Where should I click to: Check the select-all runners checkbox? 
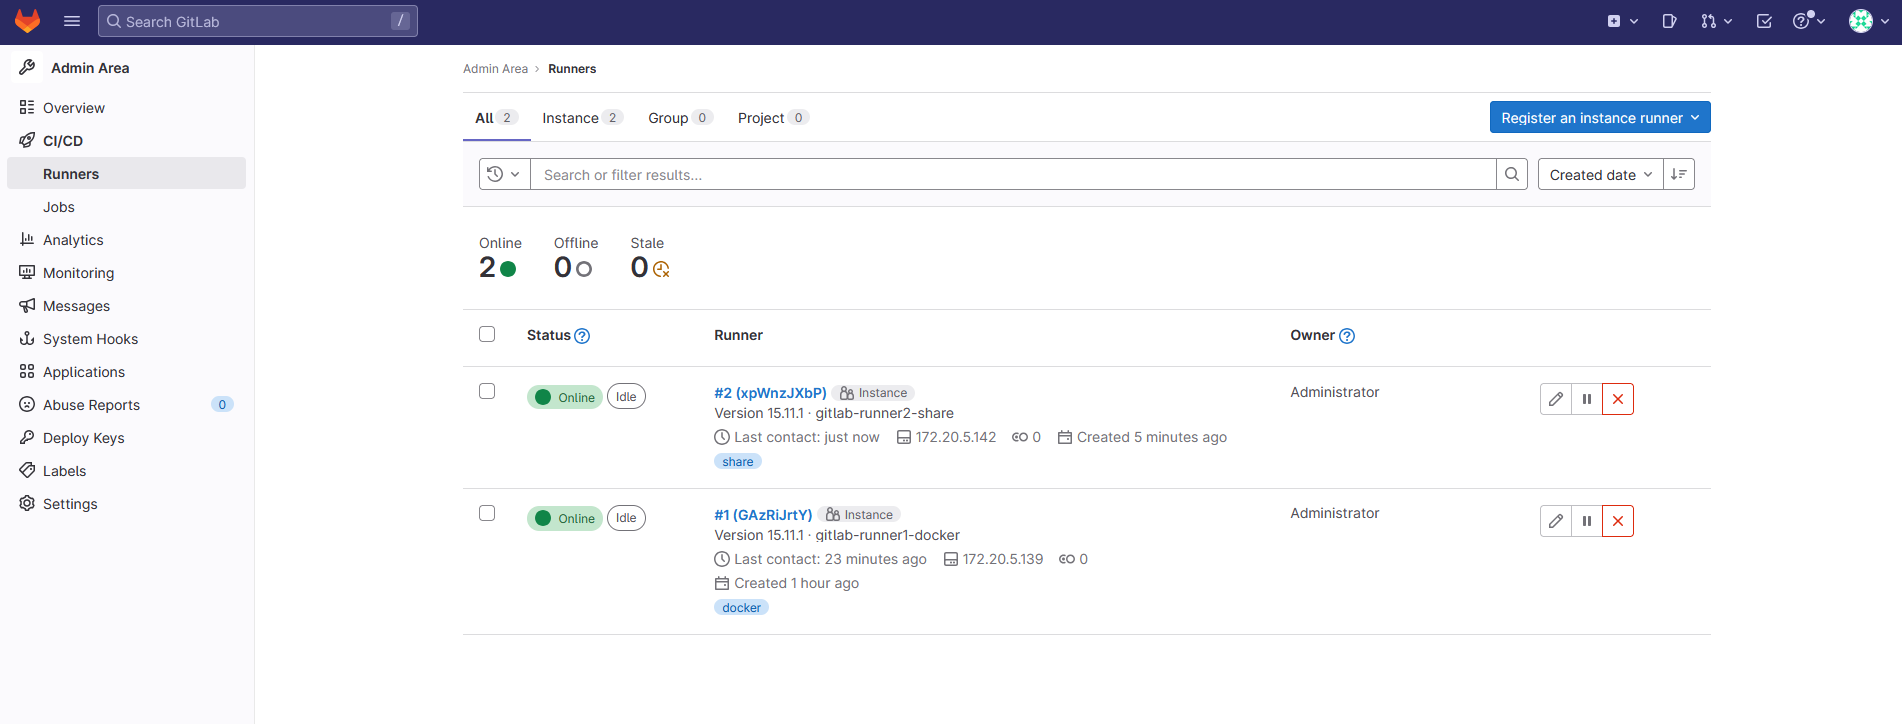[x=487, y=334]
